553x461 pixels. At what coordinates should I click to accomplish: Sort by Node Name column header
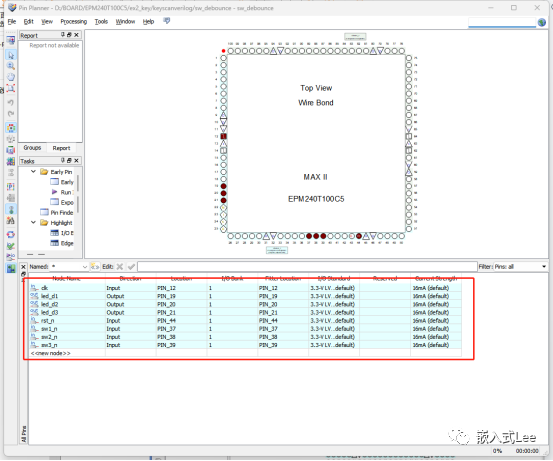tap(67, 279)
